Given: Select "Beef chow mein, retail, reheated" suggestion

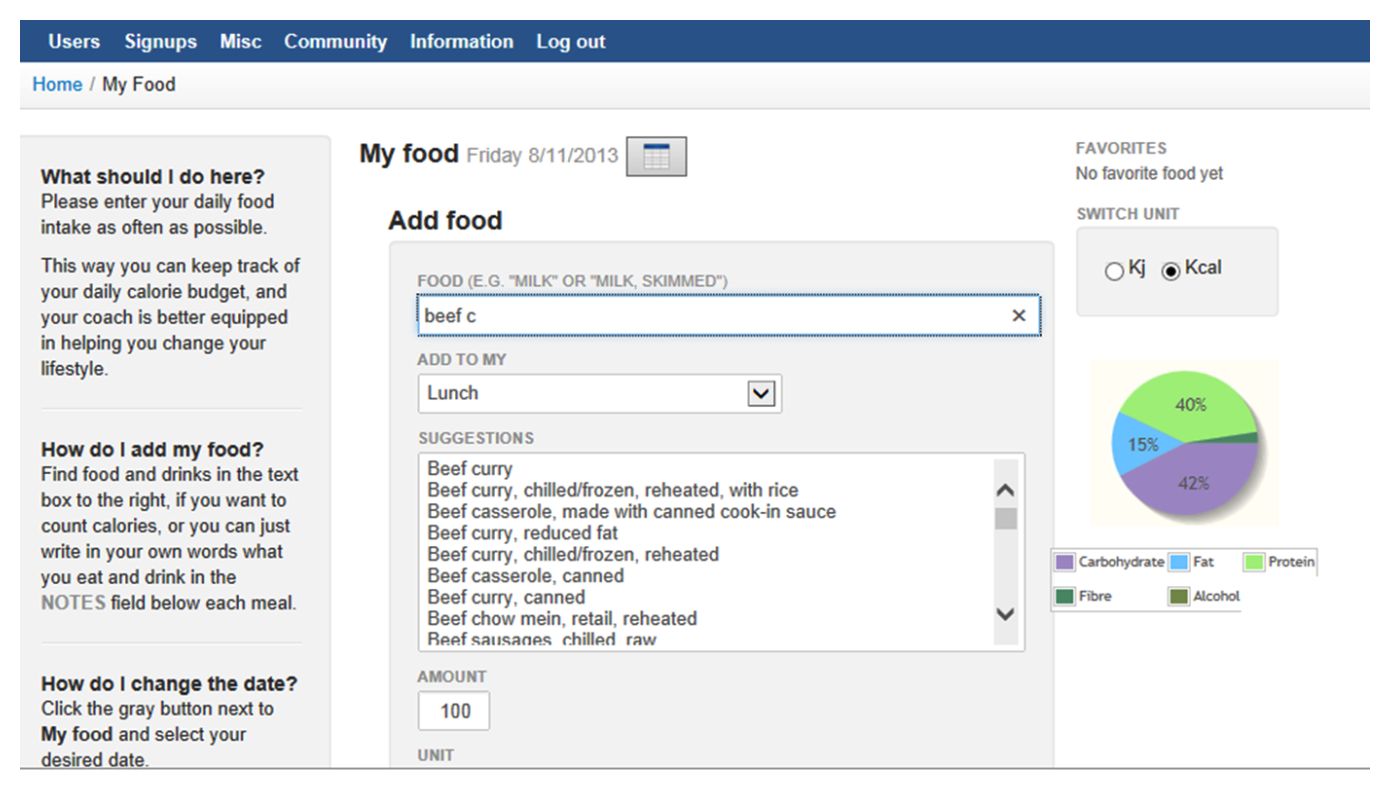Looking at the screenshot, I should pyautogui.click(x=561, y=619).
